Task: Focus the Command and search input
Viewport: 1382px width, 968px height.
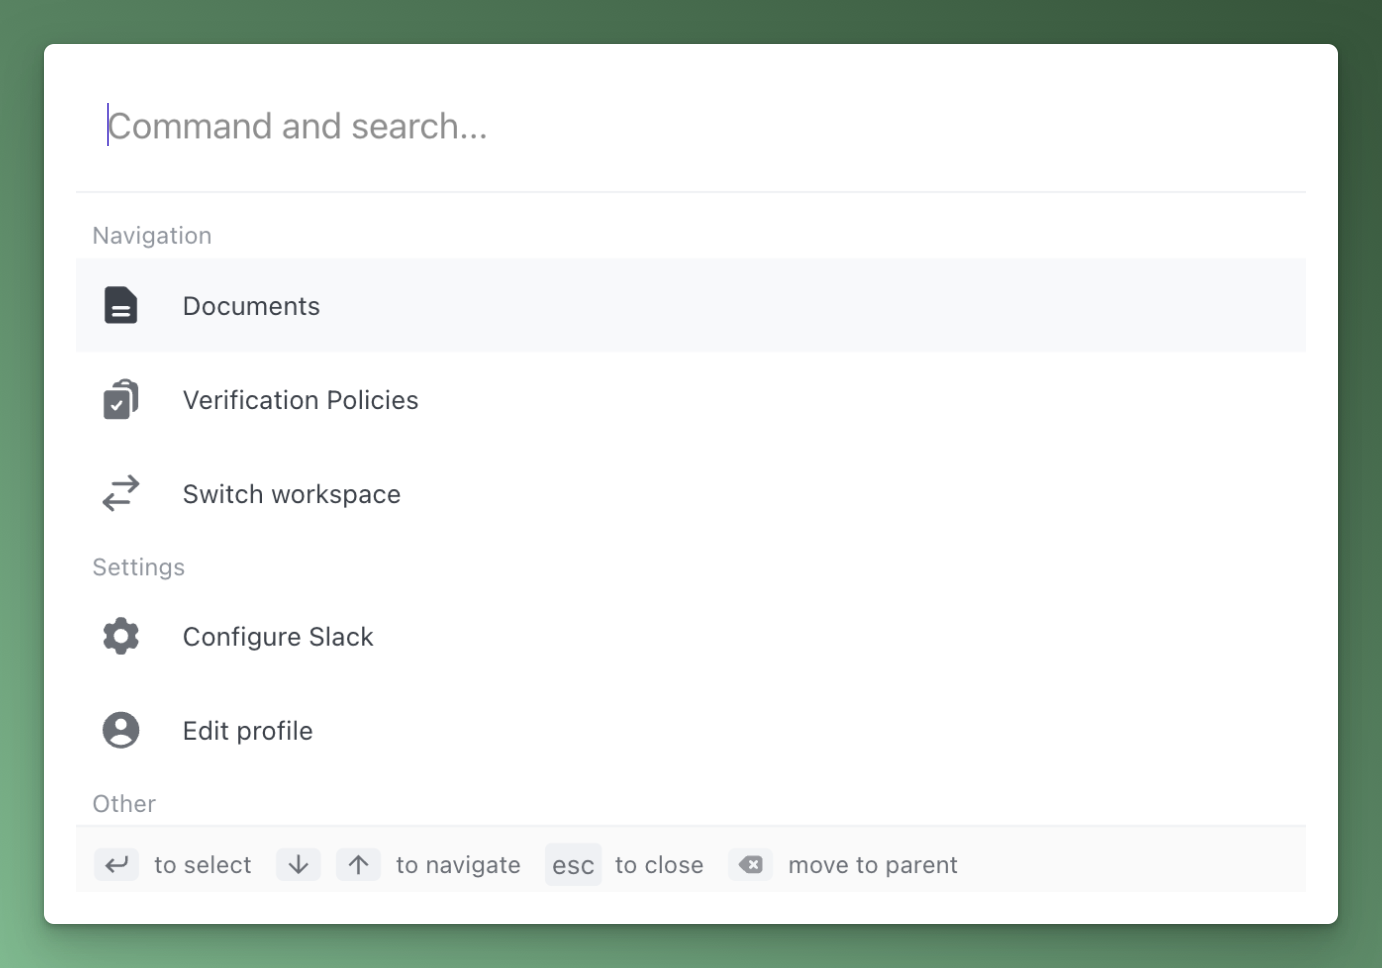Action: pyautogui.click(x=690, y=126)
